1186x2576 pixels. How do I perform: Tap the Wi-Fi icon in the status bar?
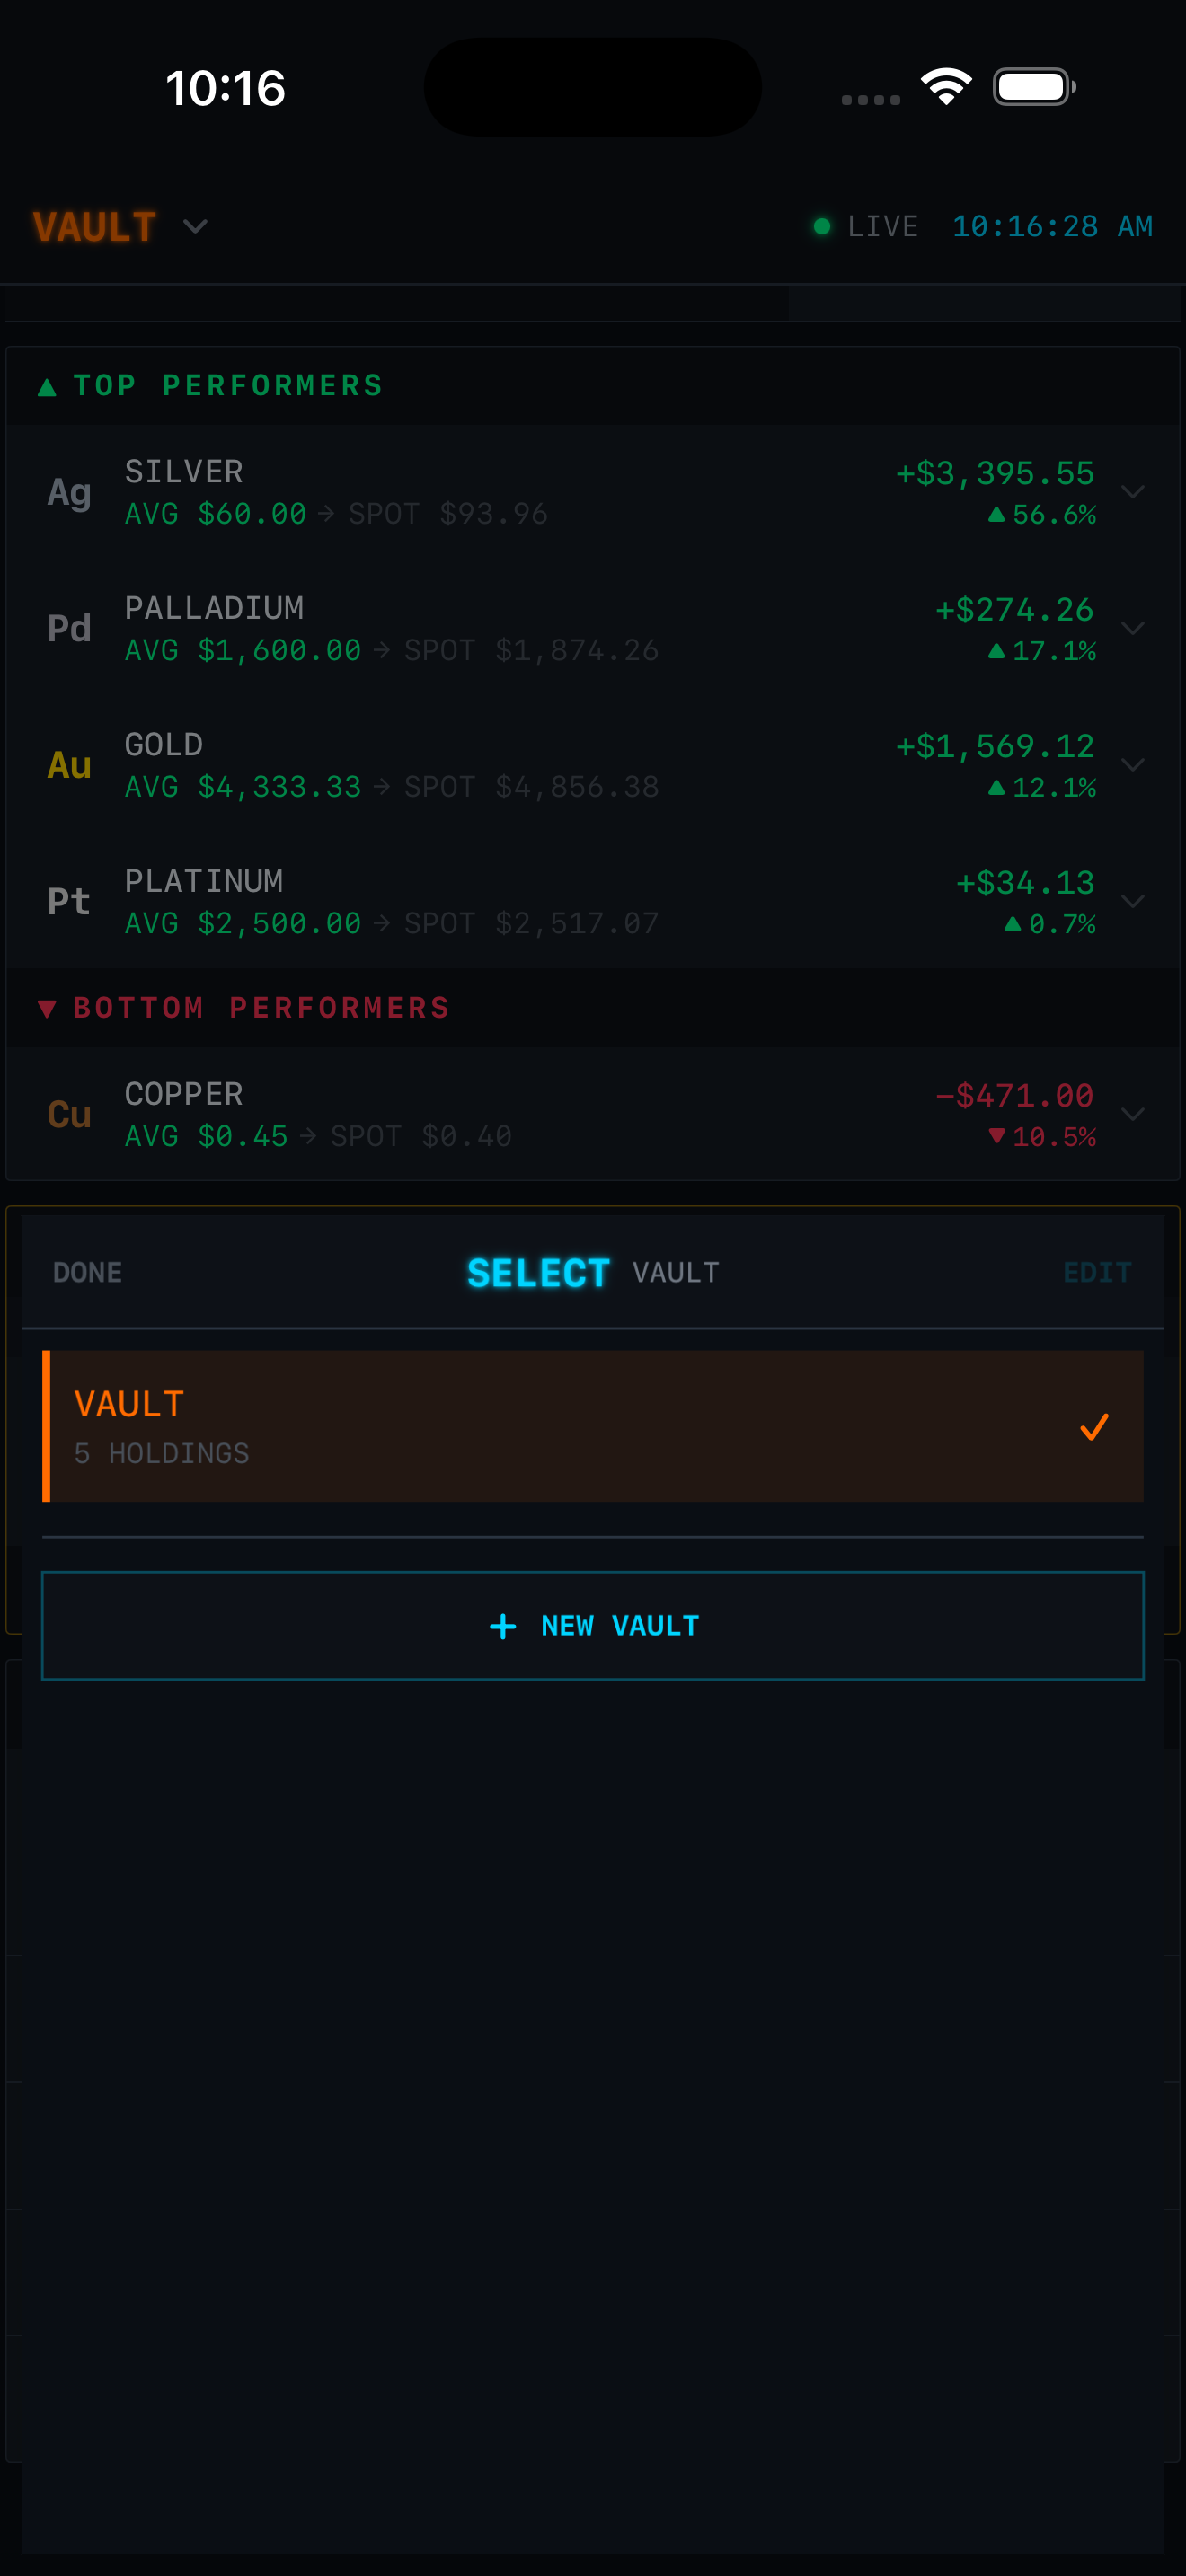click(x=944, y=87)
